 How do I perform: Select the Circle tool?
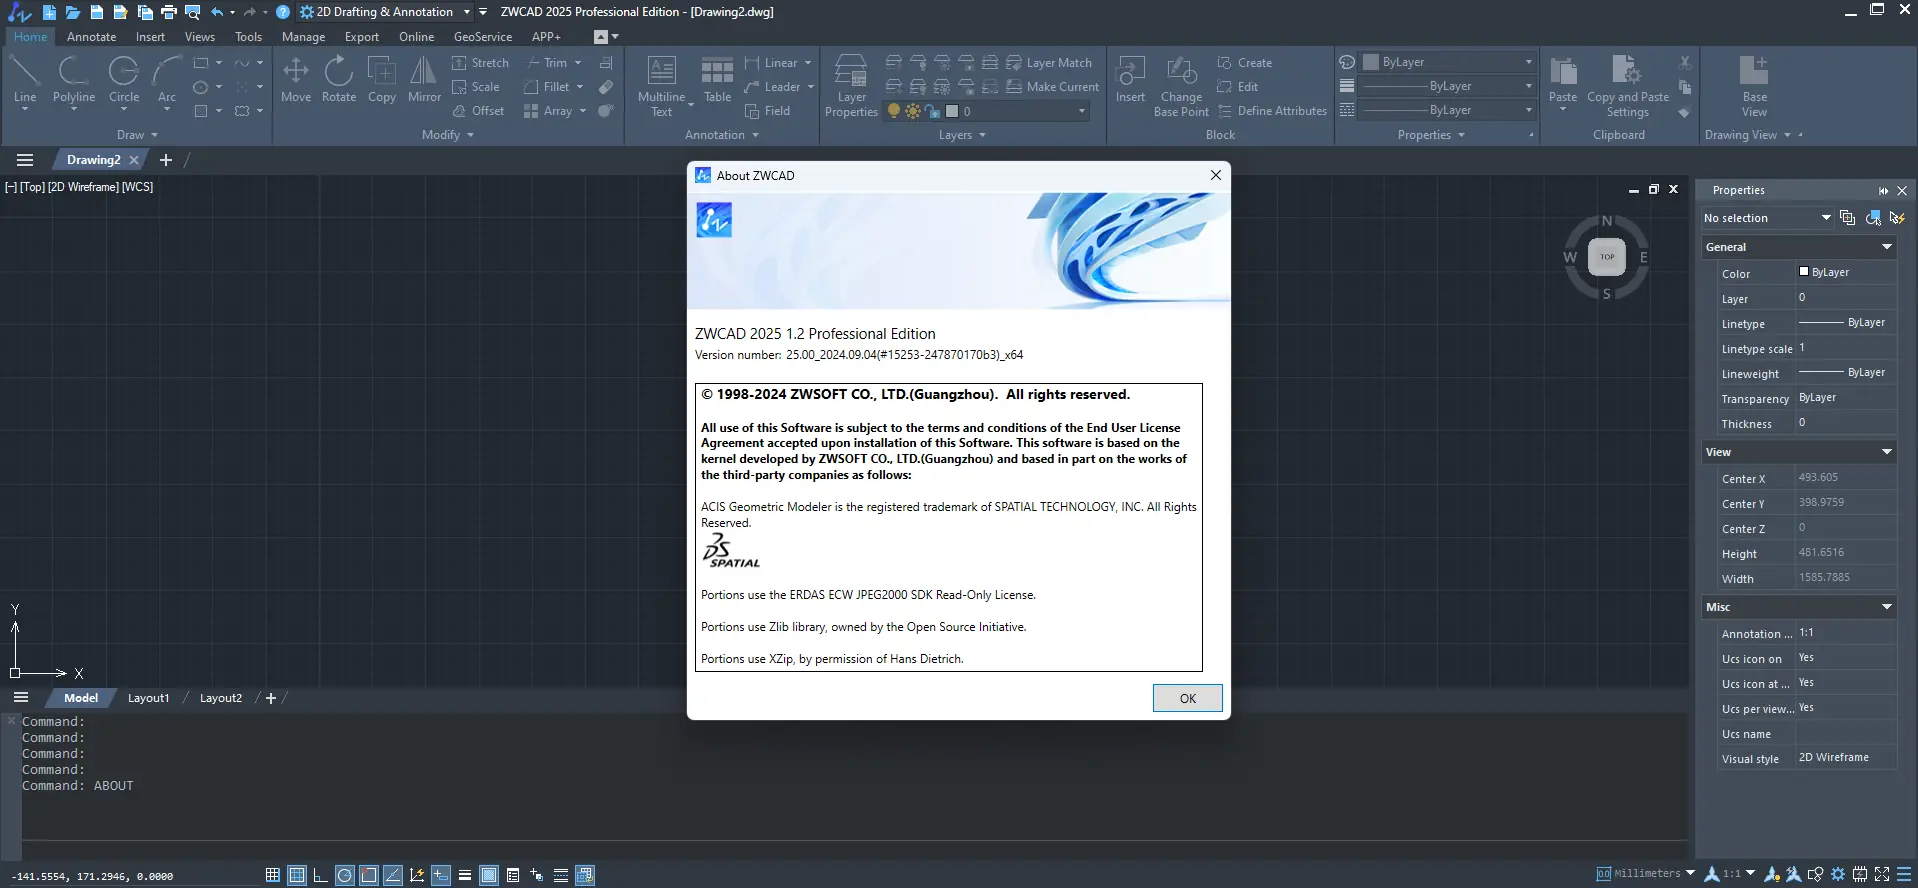pyautogui.click(x=124, y=79)
